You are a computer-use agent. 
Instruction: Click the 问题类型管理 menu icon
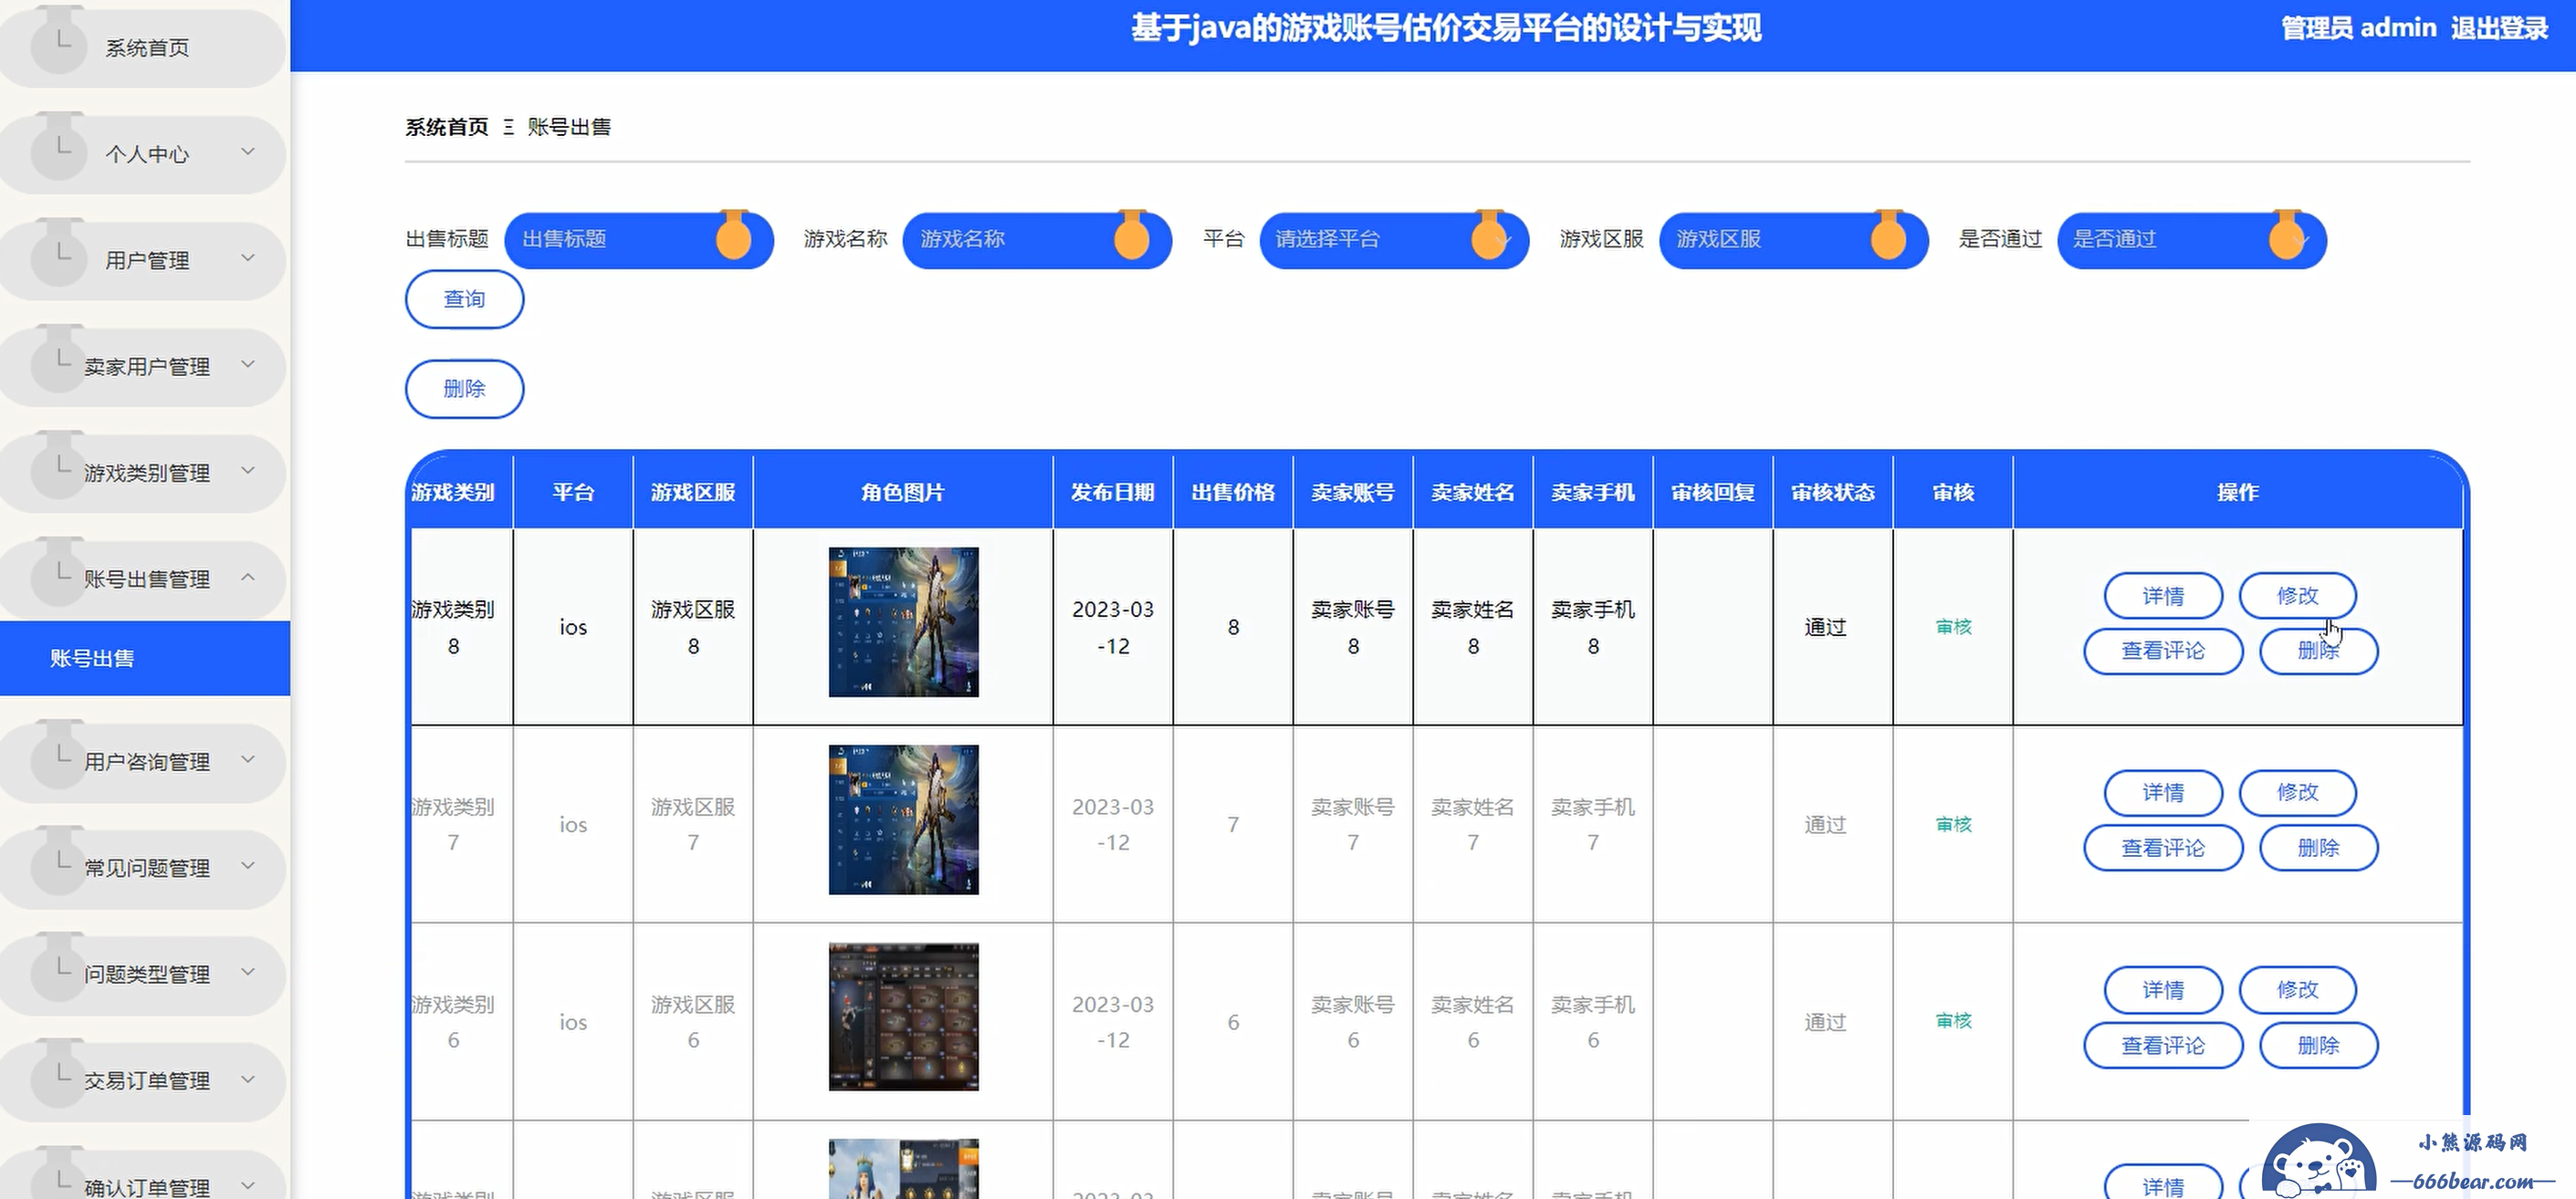(59, 968)
